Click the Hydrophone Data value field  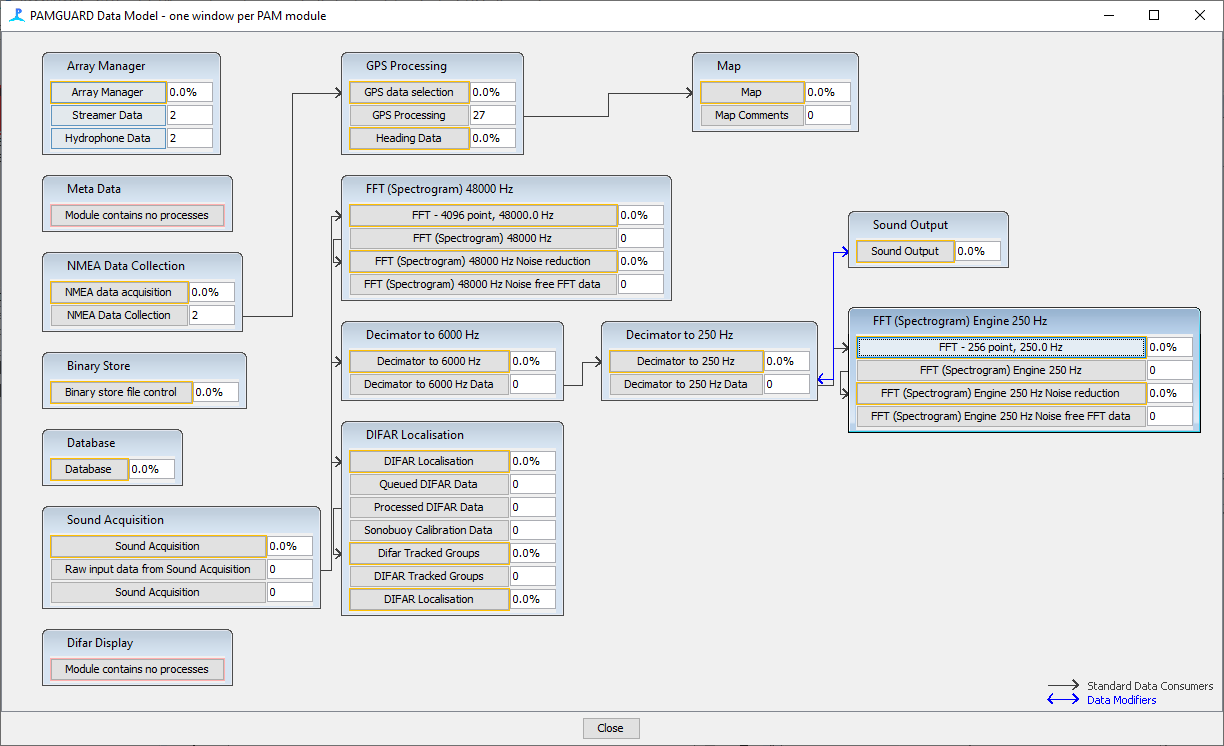tap(190, 138)
